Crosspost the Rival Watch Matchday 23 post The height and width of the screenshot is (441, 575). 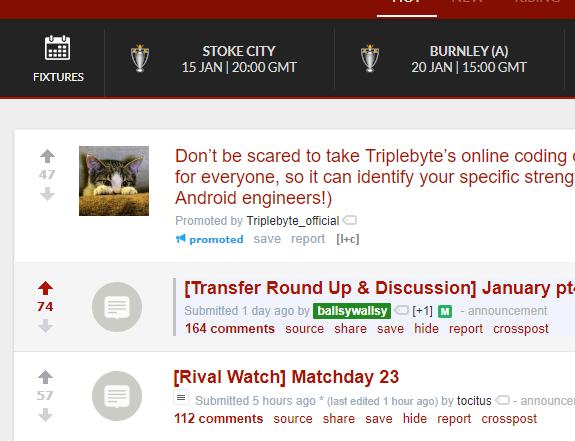coord(509,419)
